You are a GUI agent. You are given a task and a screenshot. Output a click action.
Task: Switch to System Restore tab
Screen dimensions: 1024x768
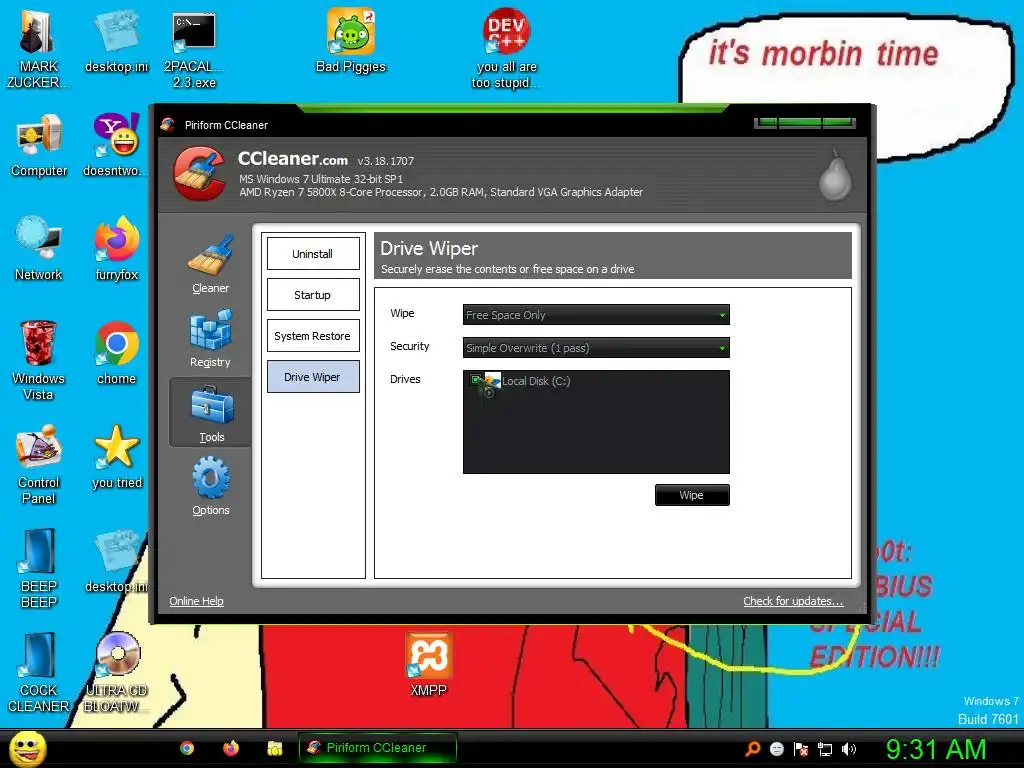point(313,336)
